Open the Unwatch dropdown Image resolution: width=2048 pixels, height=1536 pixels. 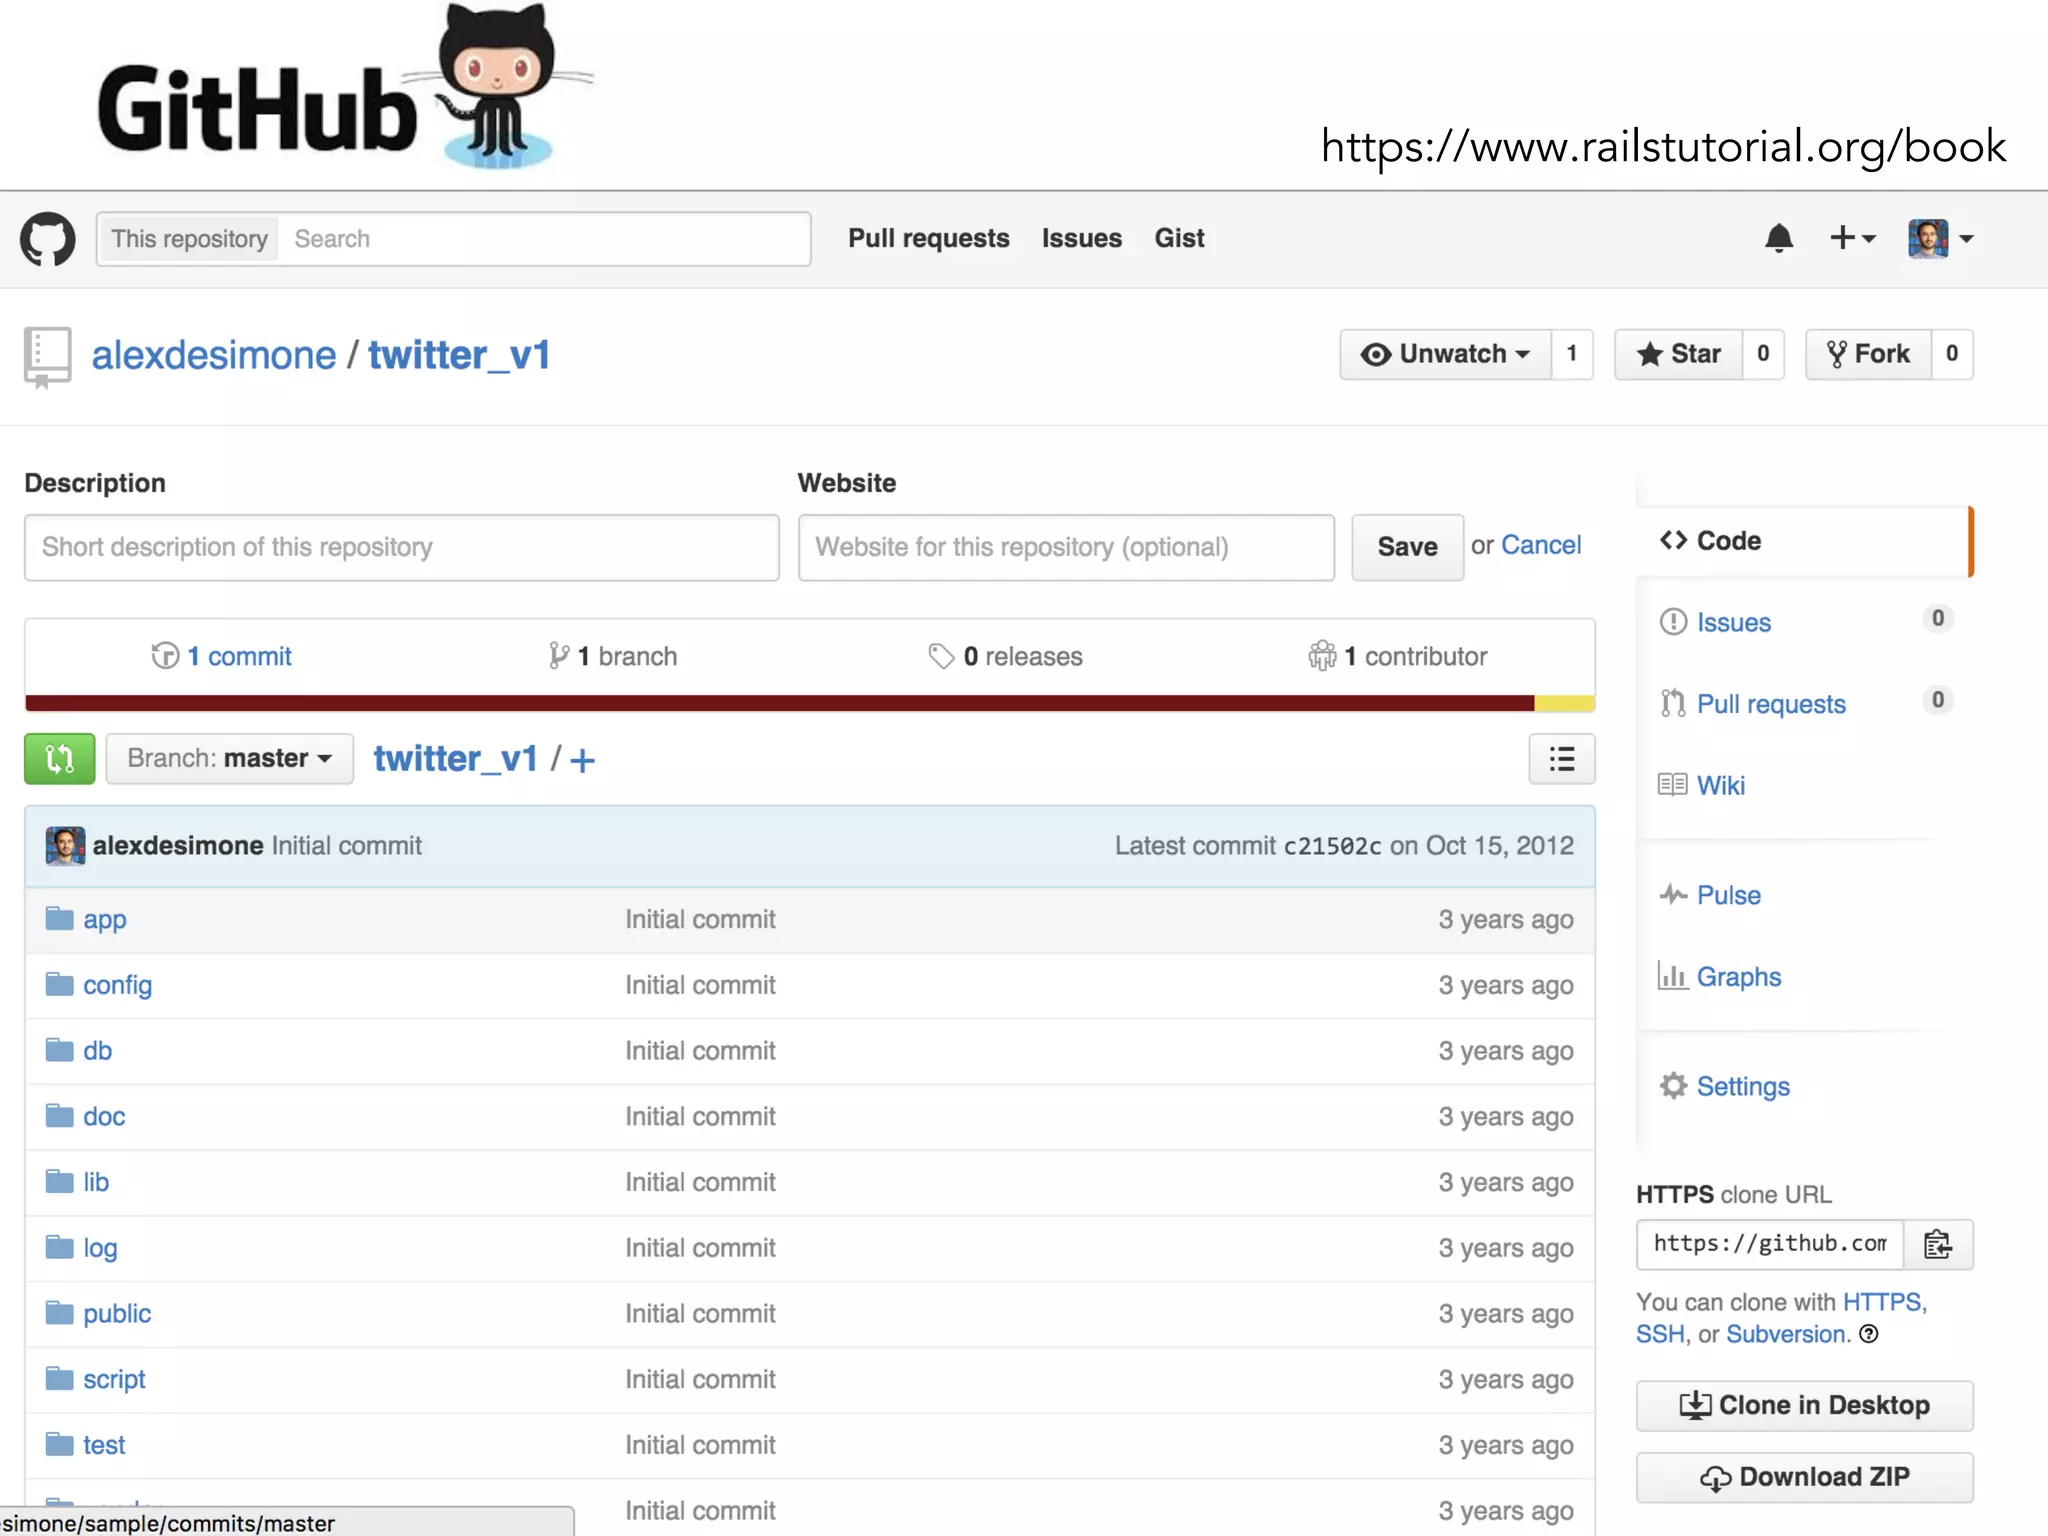[x=1446, y=354]
